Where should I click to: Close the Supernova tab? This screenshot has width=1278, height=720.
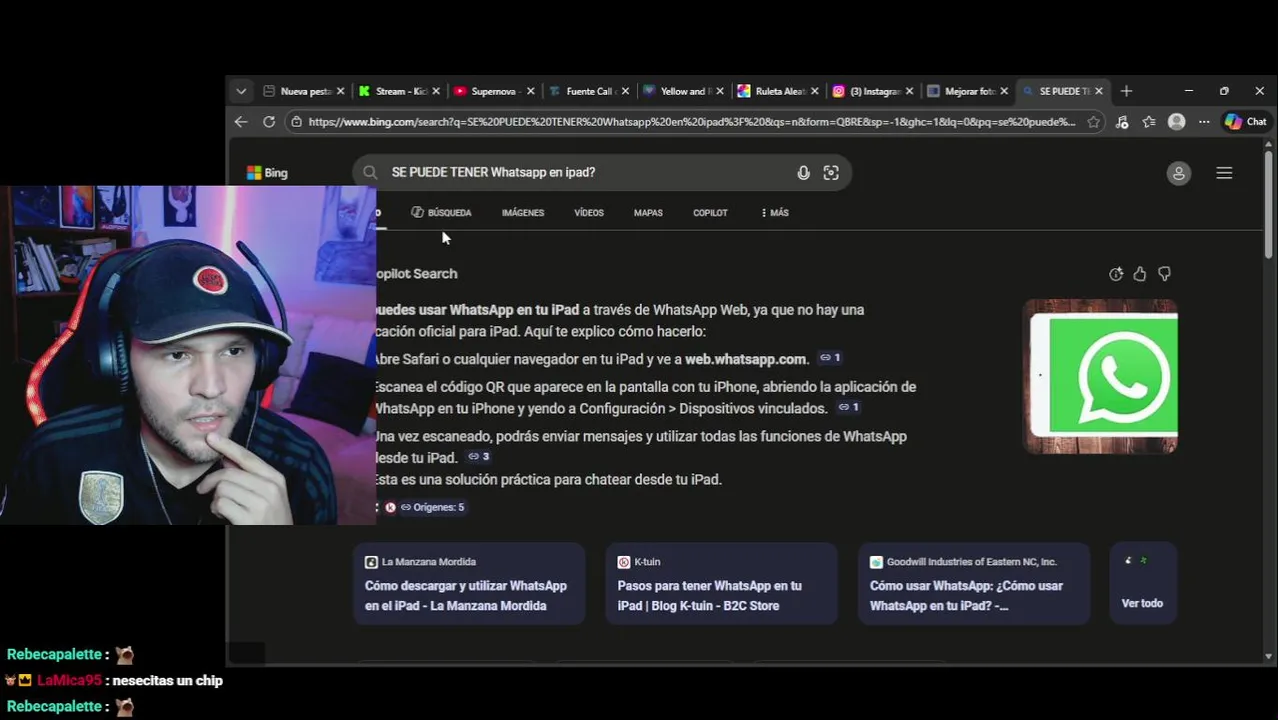click(x=530, y=91)
